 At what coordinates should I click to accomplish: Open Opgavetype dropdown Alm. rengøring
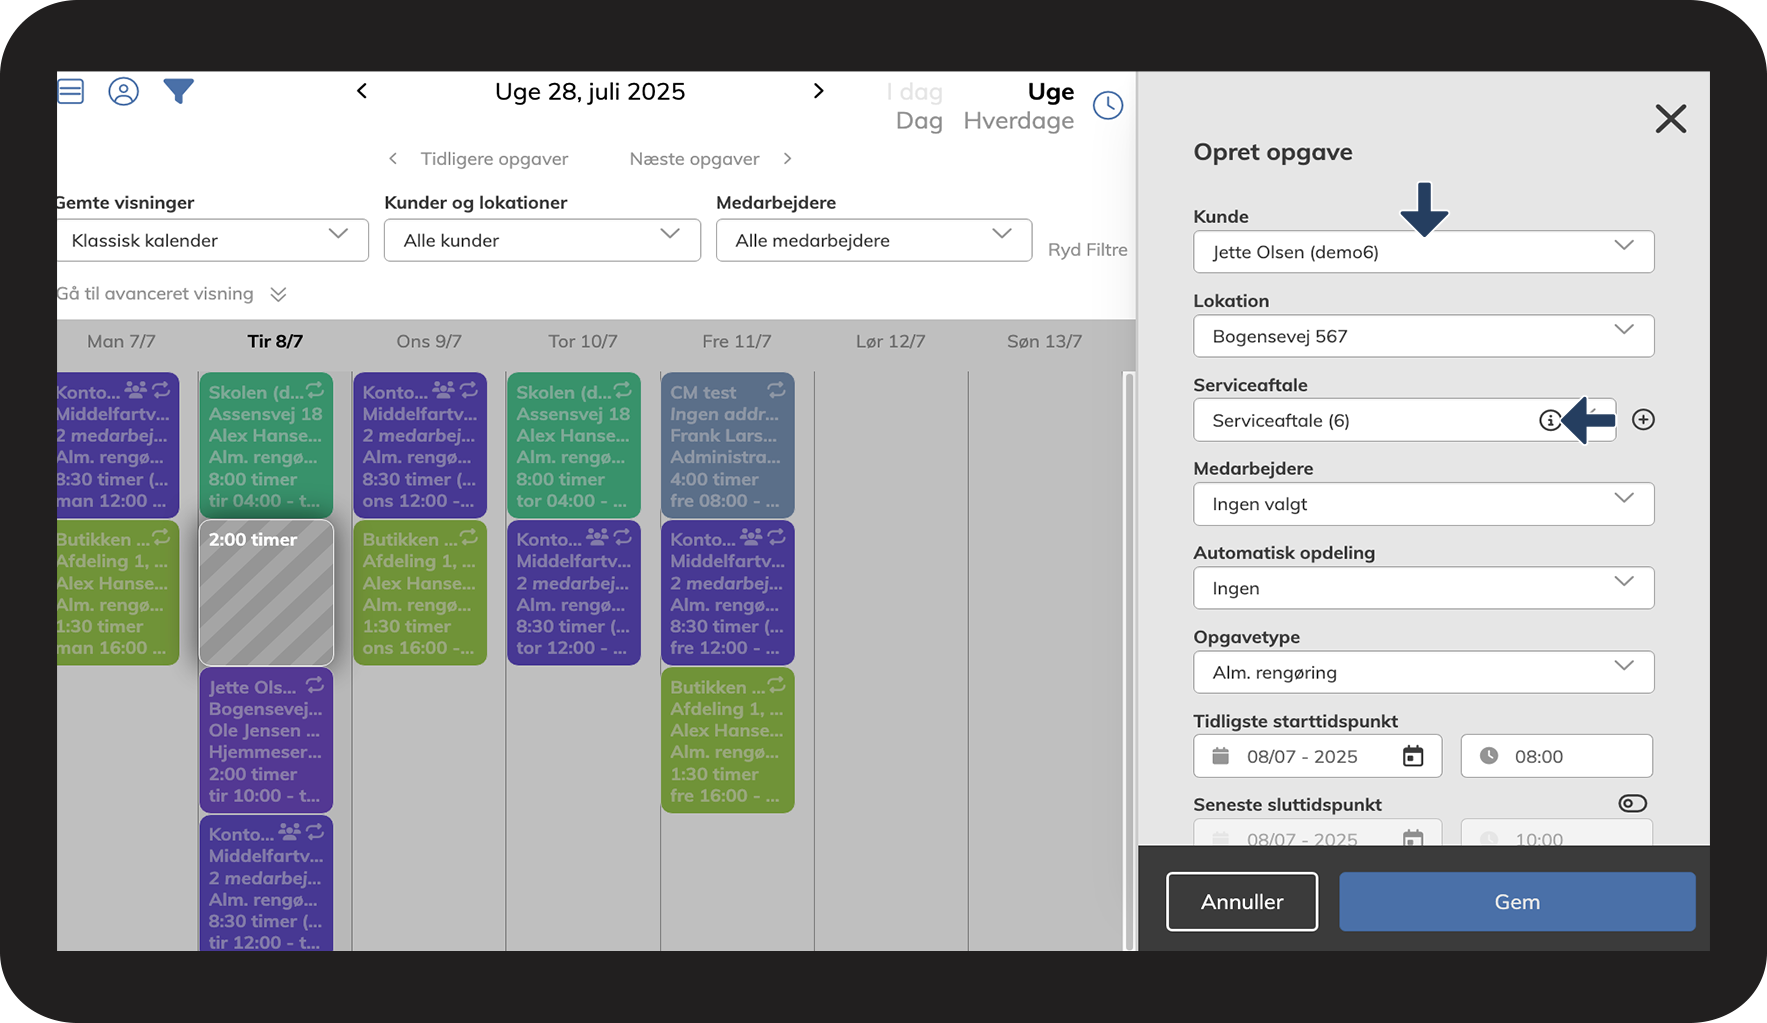1423,672
